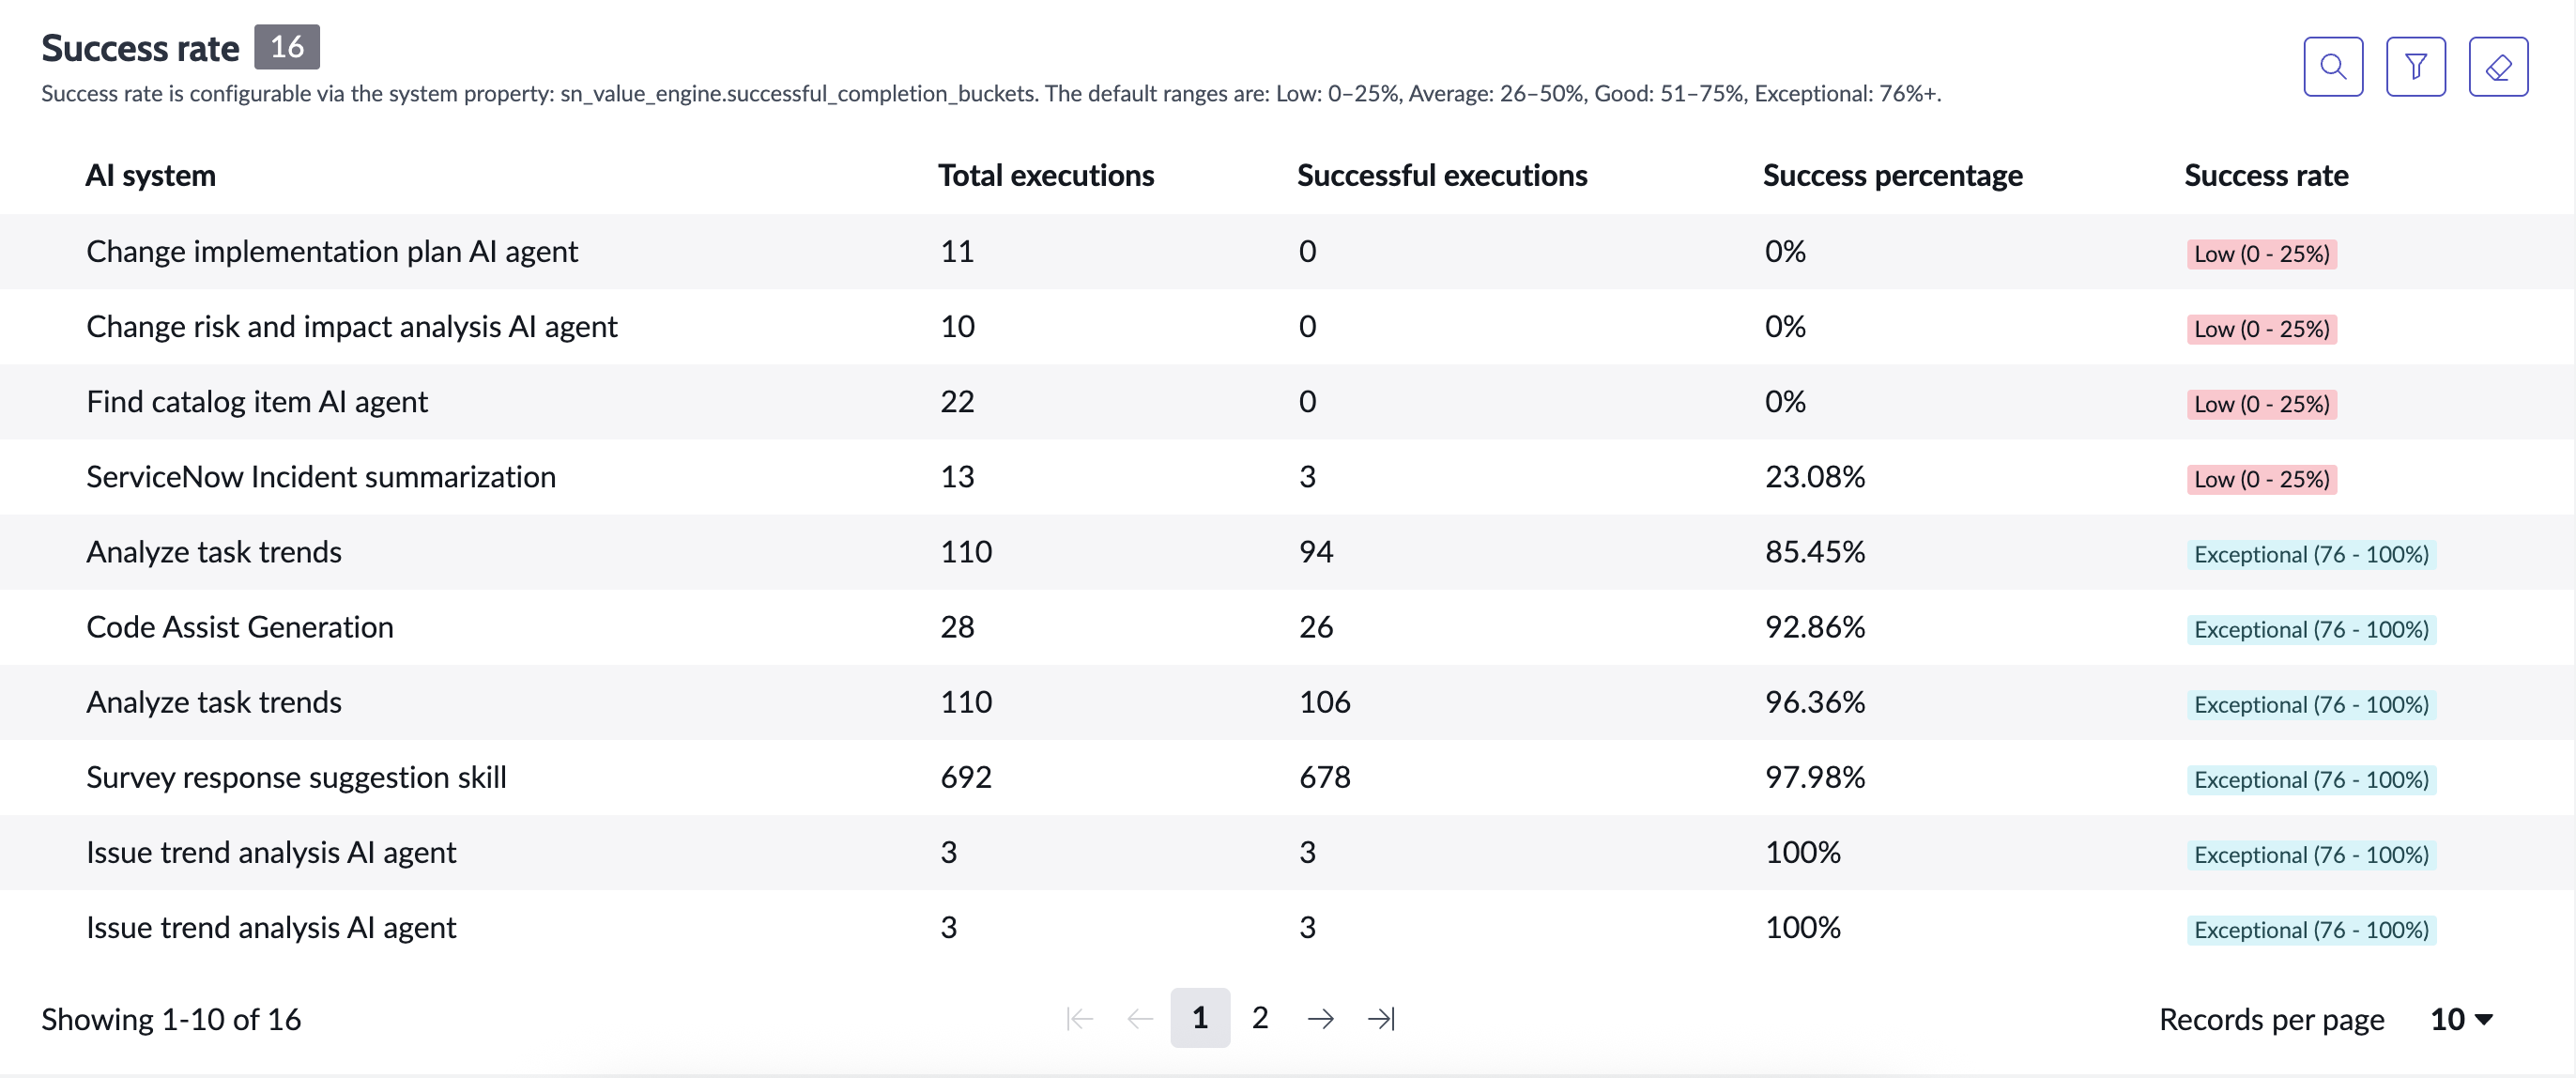Click Exceptional badge for Code Assist Generation
This screenshot has height=1078, width=2576.
2310,629
